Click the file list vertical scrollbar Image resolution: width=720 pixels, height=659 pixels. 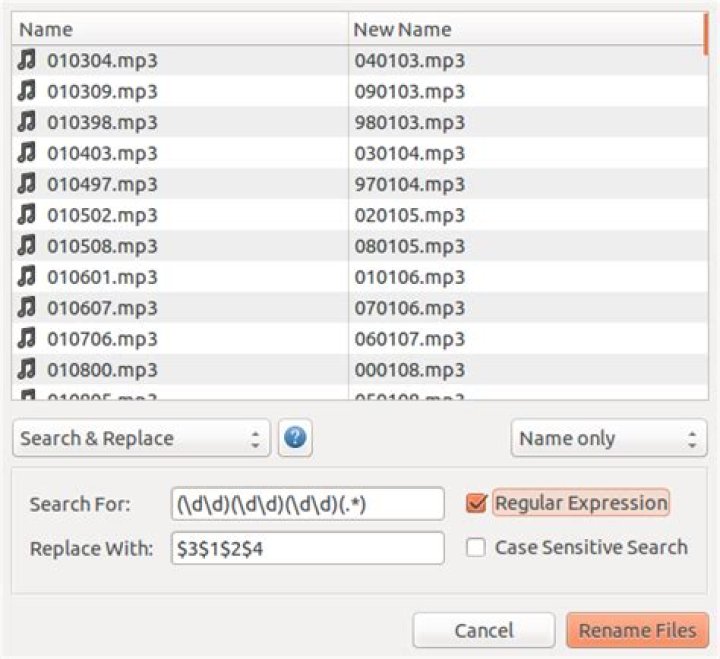tap(705, 34)
